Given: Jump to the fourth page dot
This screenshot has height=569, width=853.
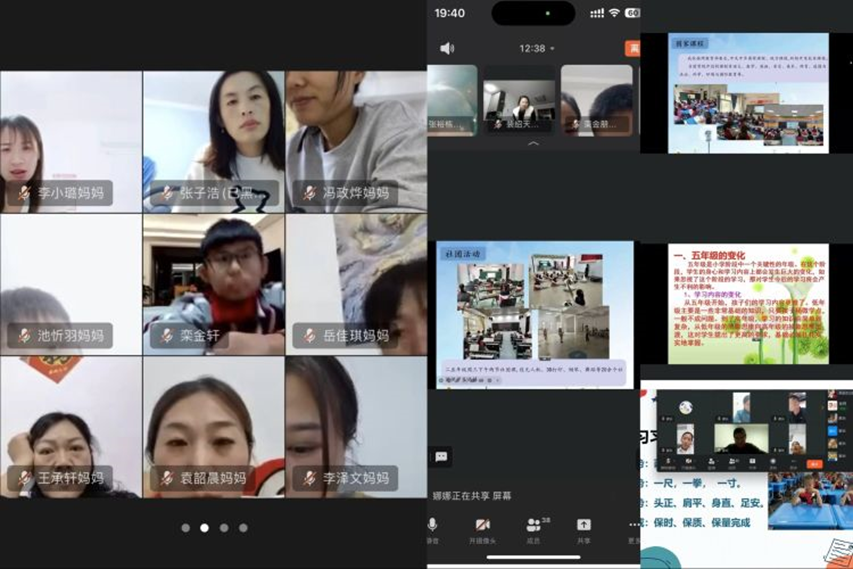Looking at the screenshot, I should (x=243, y=527).
